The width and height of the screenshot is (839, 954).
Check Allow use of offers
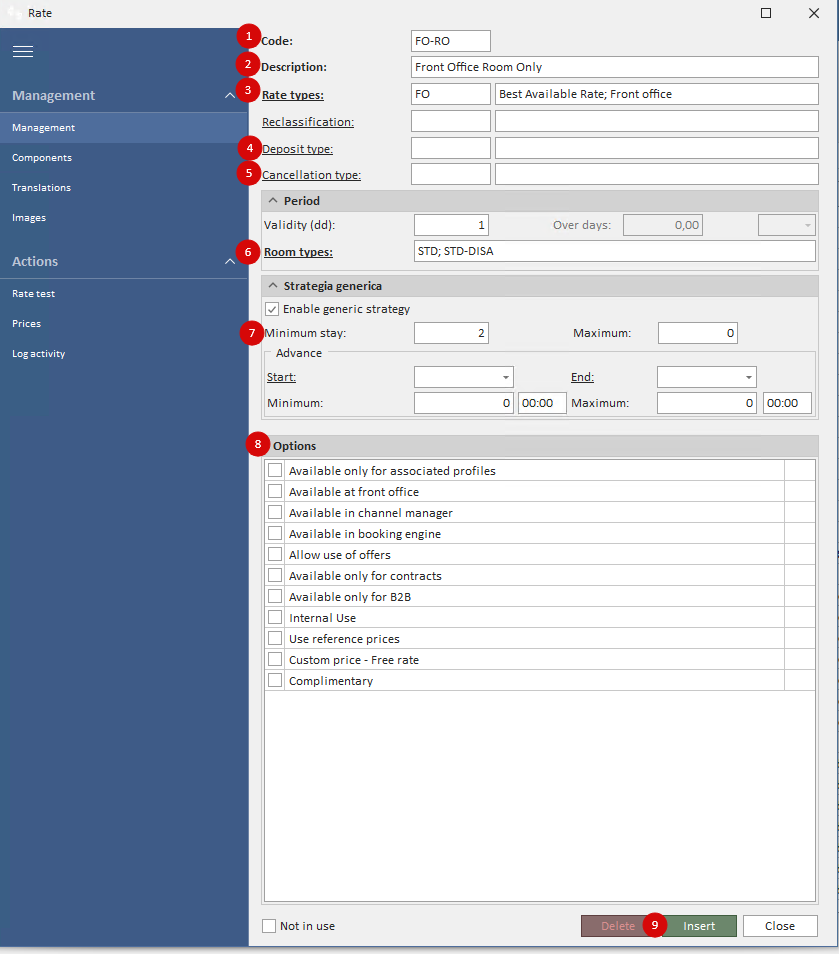tap(275, 554)
